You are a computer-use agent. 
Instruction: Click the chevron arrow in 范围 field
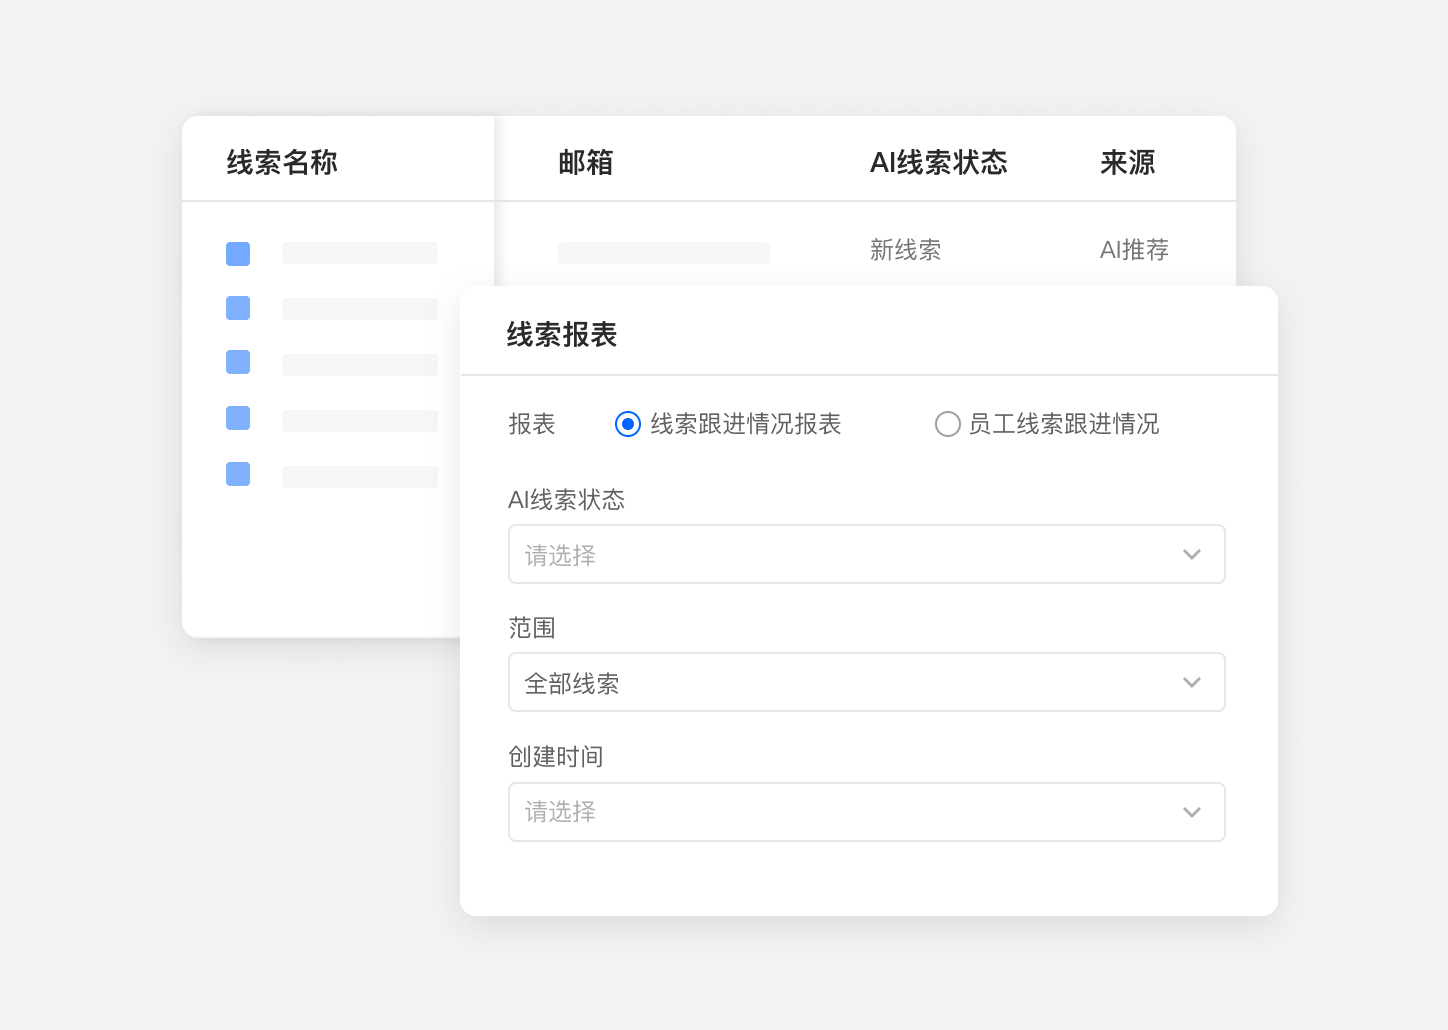coord(1191,683)
